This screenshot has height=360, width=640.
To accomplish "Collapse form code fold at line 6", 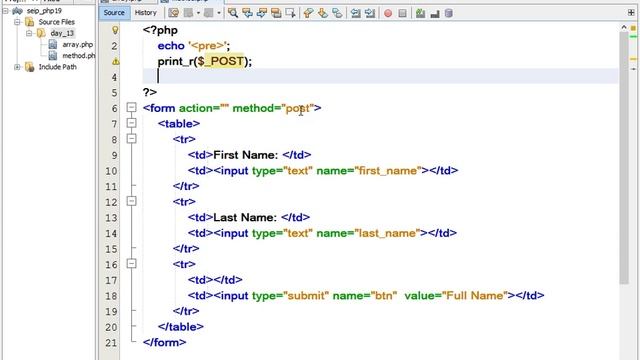I will click(x=131, y=107).
